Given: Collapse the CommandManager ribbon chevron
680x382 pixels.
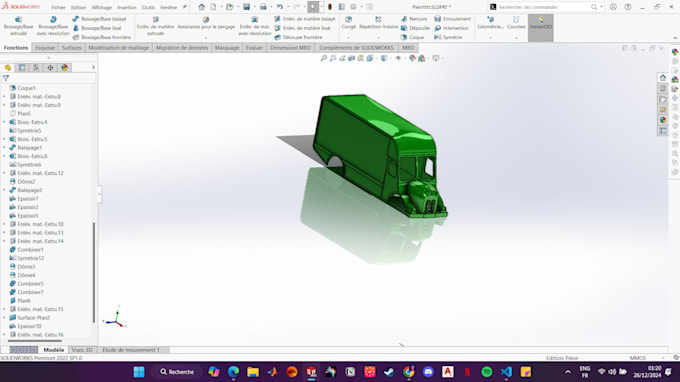Looking at the screenshot, I should click(x=675, y=38).
